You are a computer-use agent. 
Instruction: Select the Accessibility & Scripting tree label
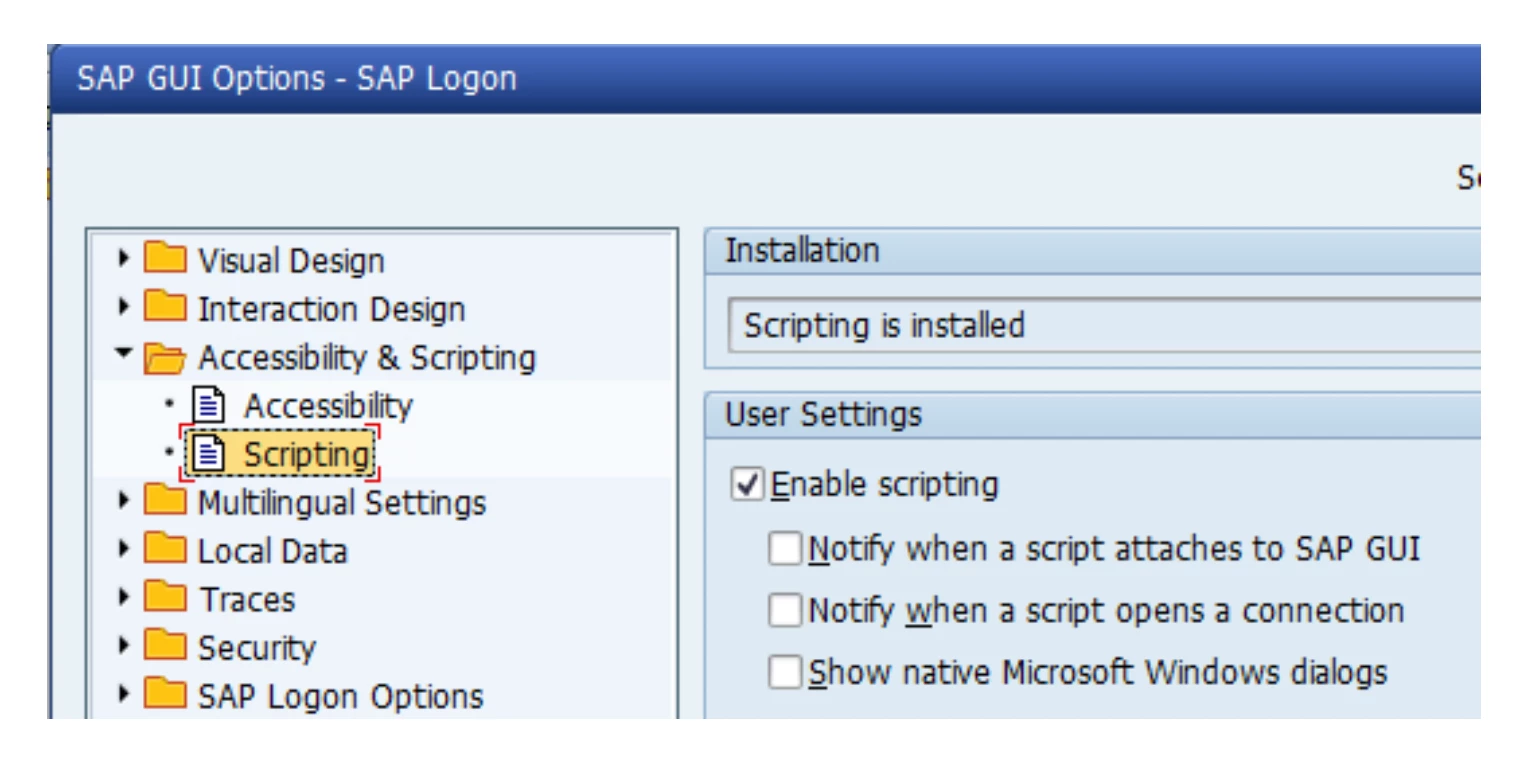coord(367,358)
